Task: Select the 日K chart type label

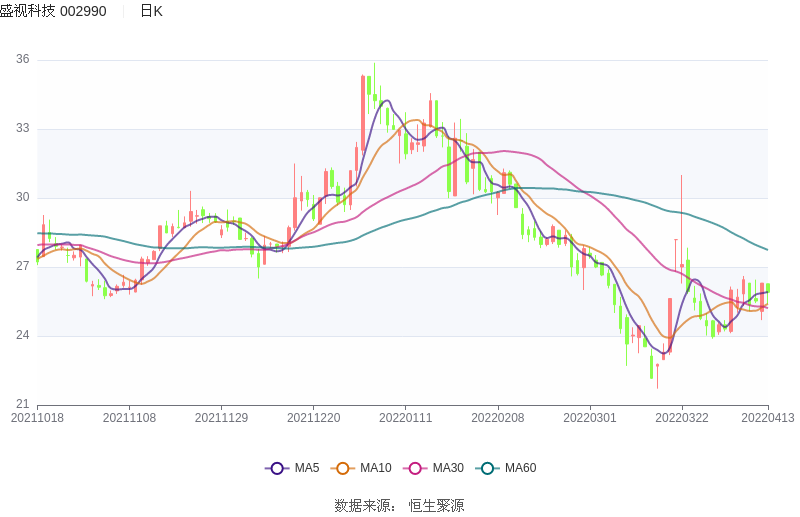Action: click(151, 11)
